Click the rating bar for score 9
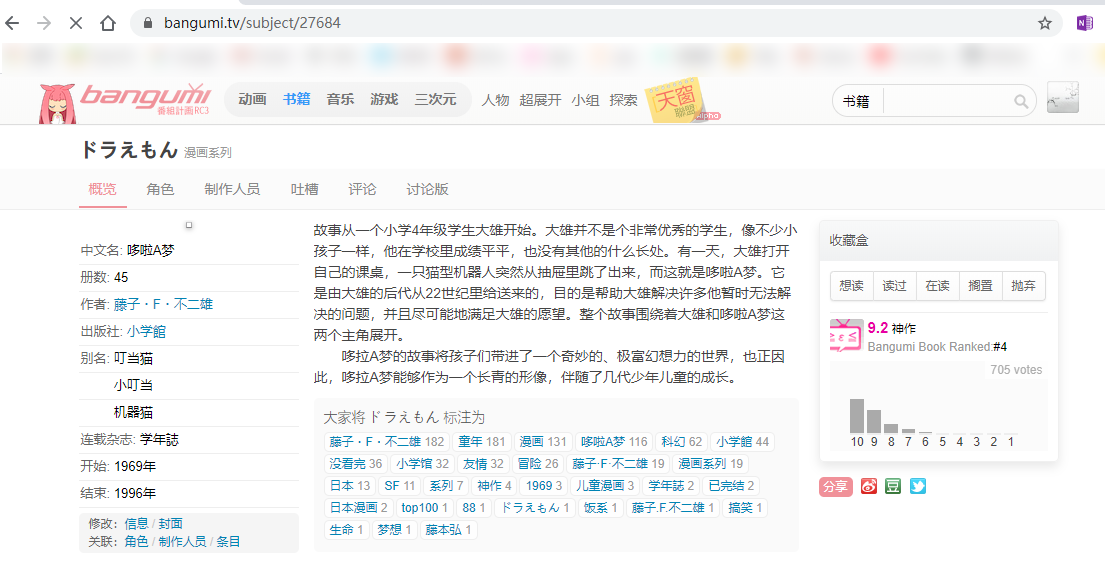 874,422
